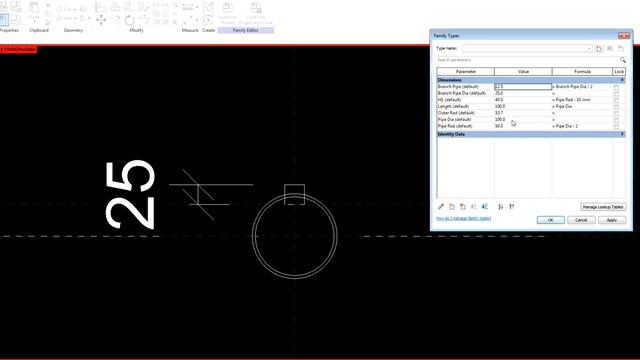This screenshot has width=640, height=360.
Task: Click the Geometry panel label in ribbon
Action: coord(73,31)
